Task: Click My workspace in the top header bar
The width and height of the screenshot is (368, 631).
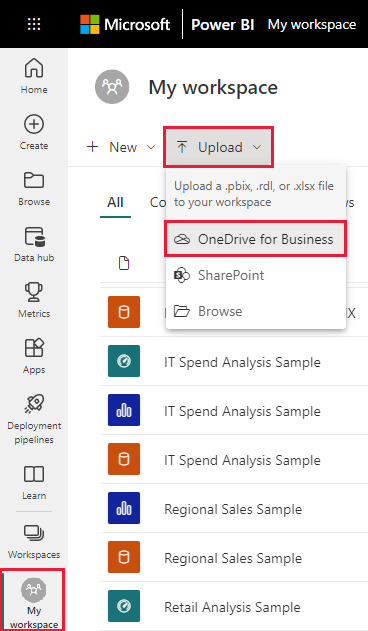Action: point(312,25)
